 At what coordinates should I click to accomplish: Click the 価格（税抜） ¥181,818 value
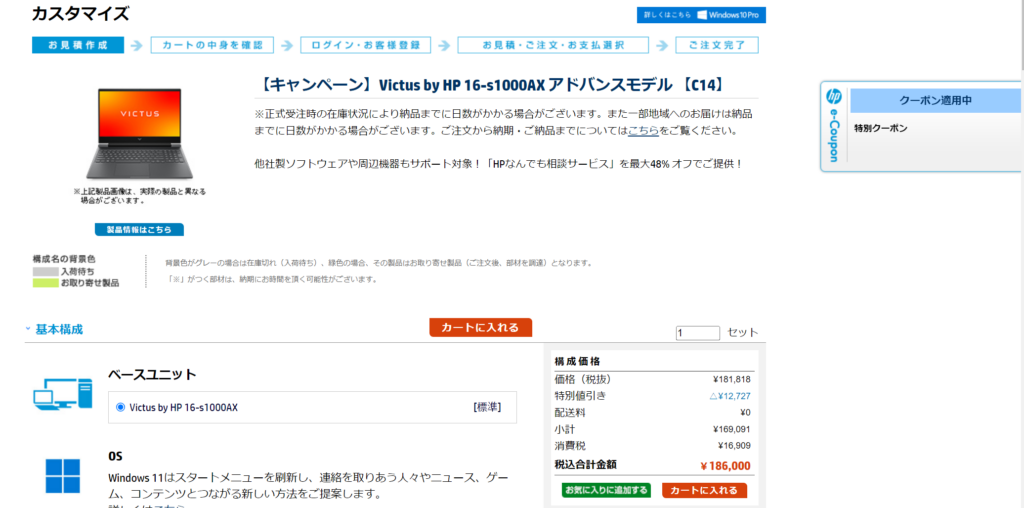731,379
